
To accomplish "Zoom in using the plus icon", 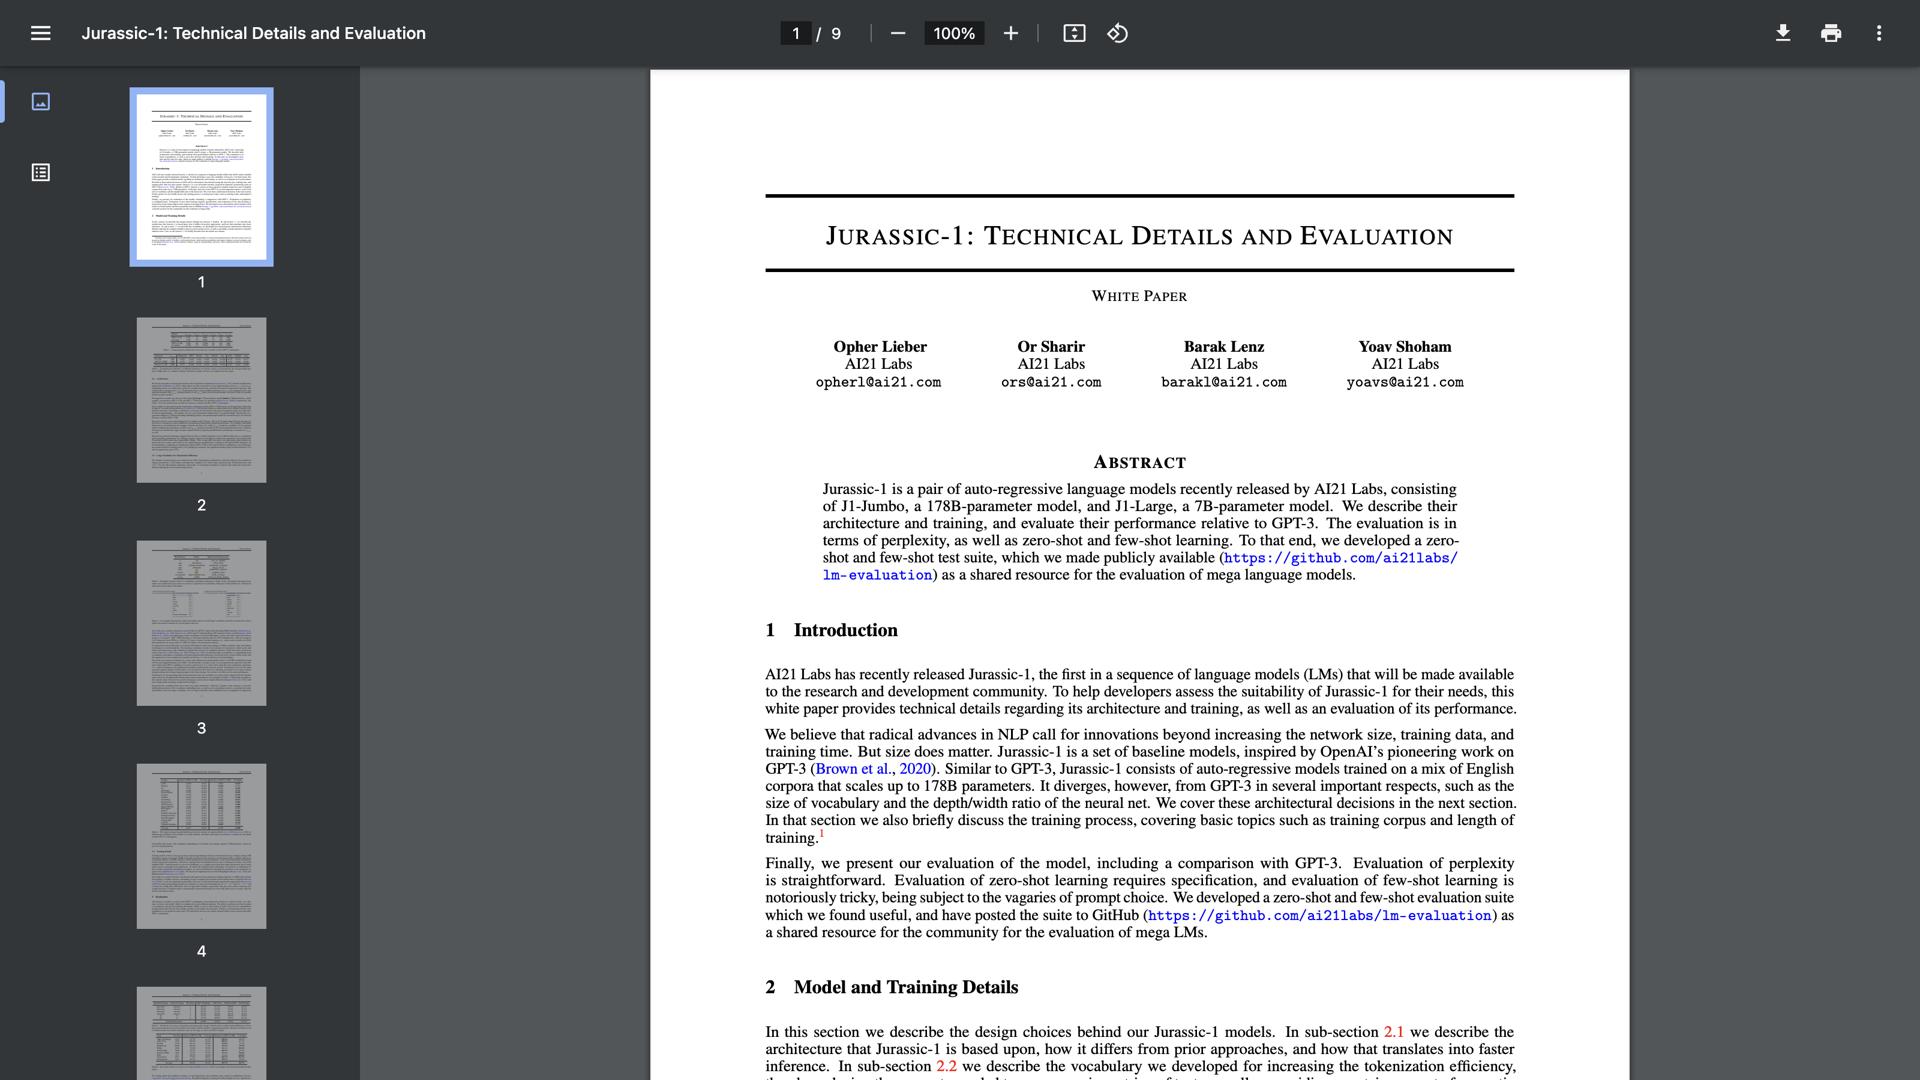I will [x=1010, y=33].
